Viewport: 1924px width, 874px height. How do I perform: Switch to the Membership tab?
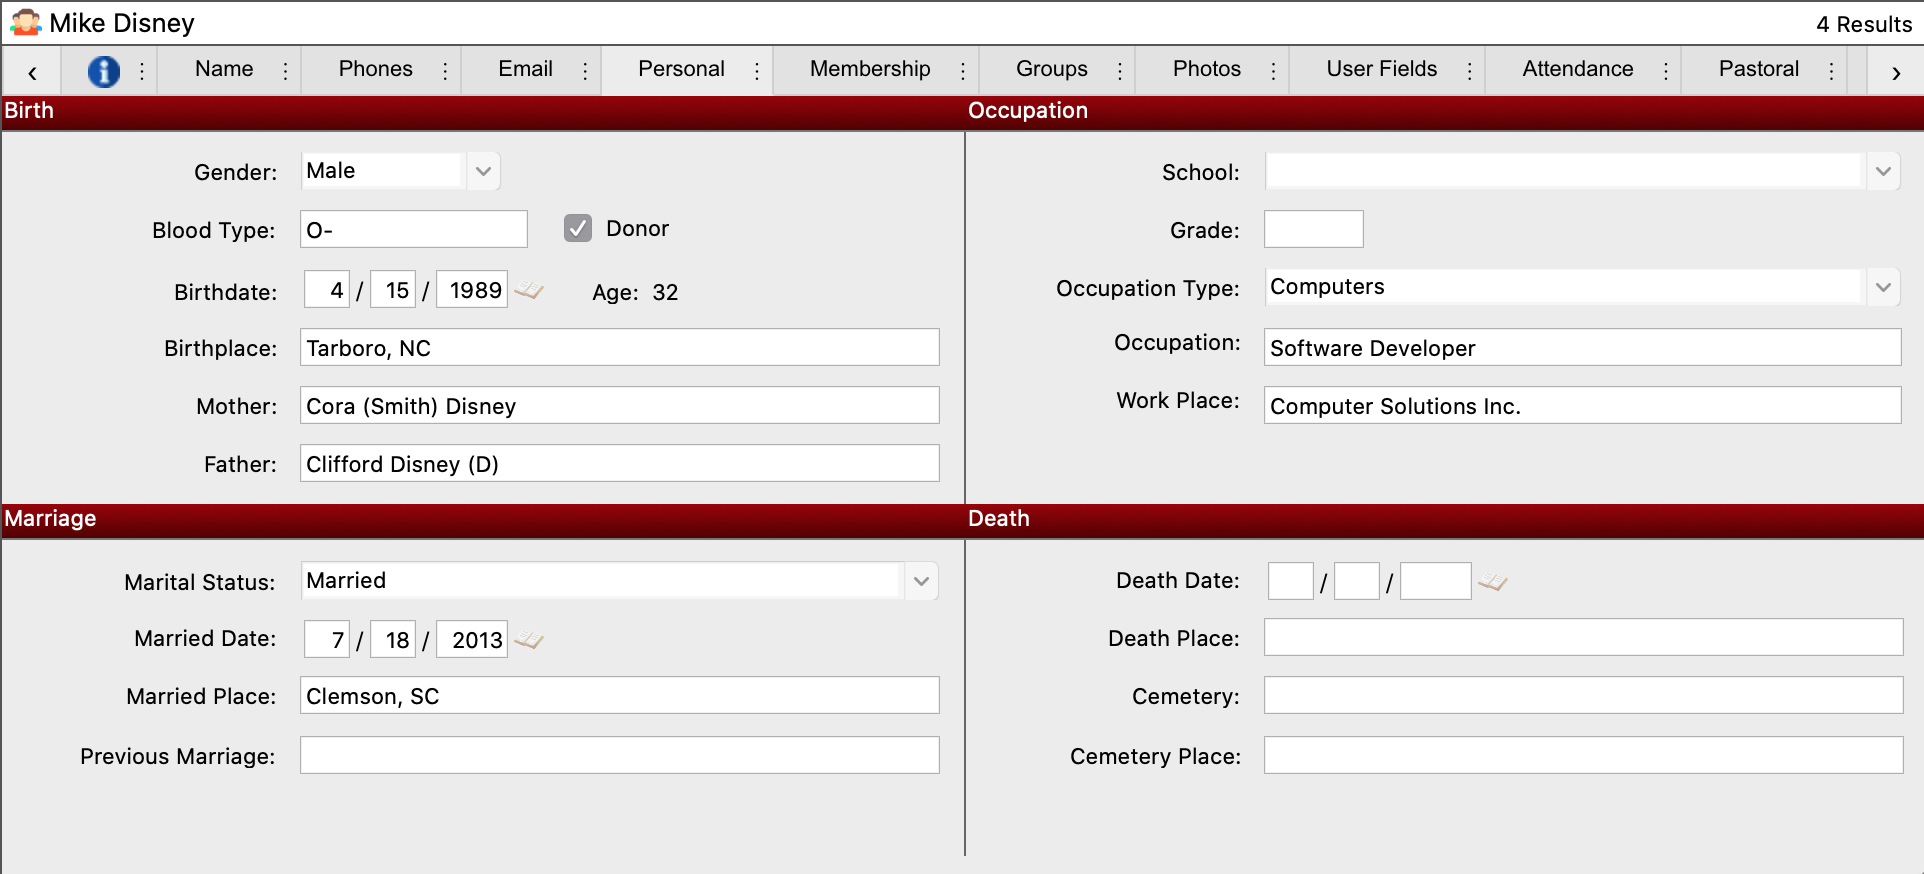pyautogui.click(x=869, y=69)
